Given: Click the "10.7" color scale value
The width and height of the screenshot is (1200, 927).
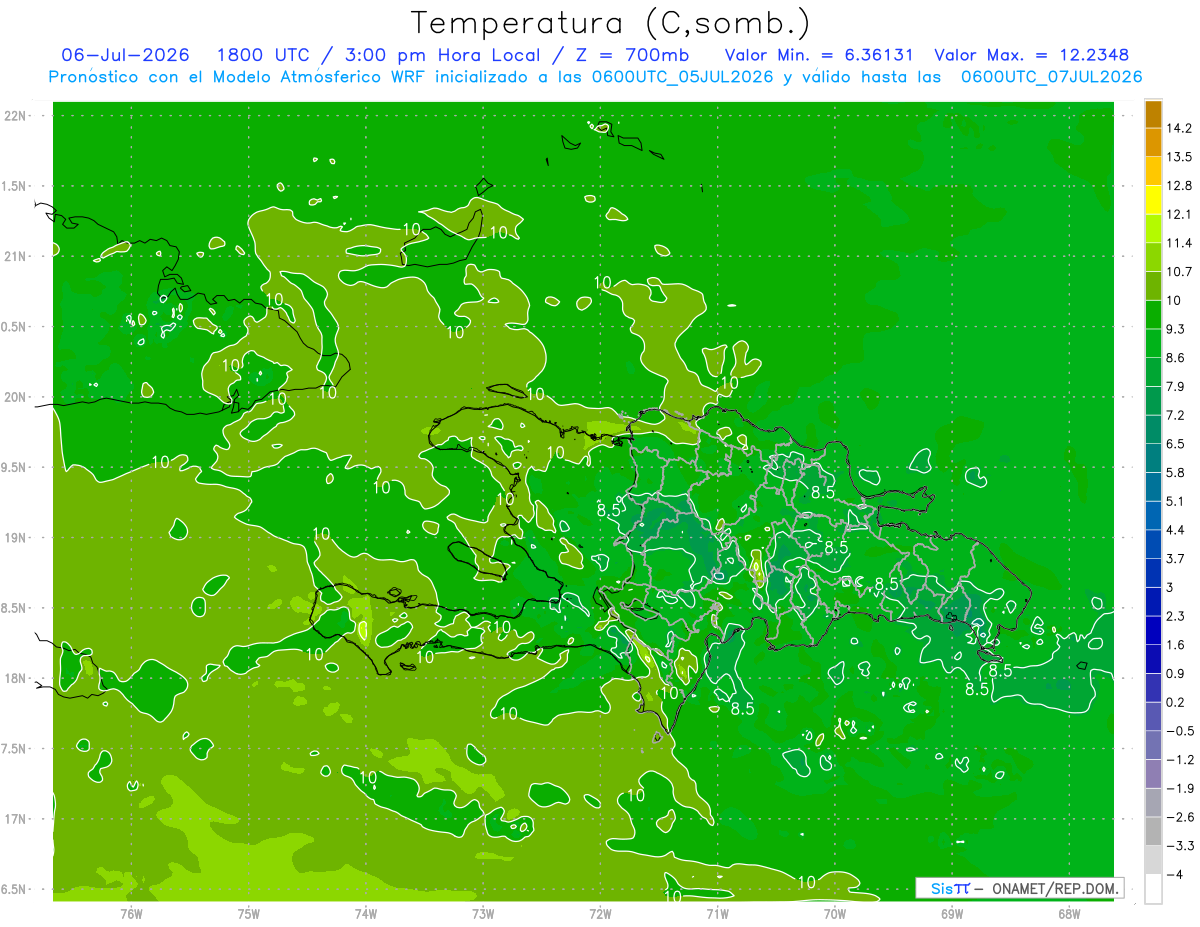Looking at the screenshot, I should (1181, 272).
